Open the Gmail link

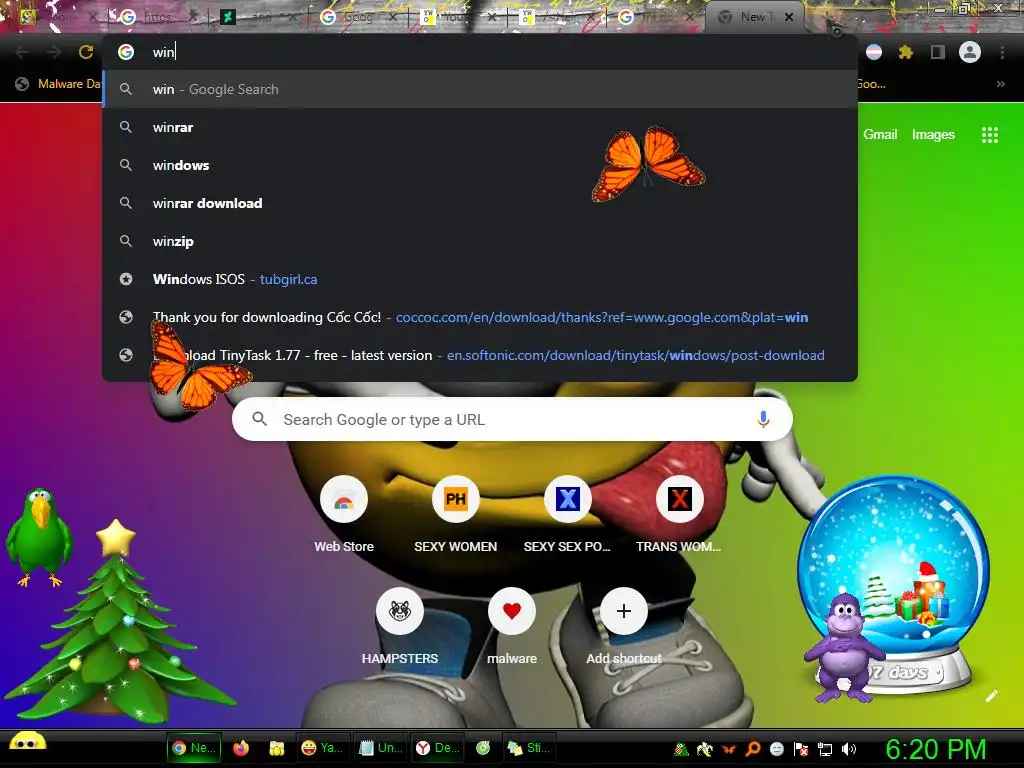[880, 135]
